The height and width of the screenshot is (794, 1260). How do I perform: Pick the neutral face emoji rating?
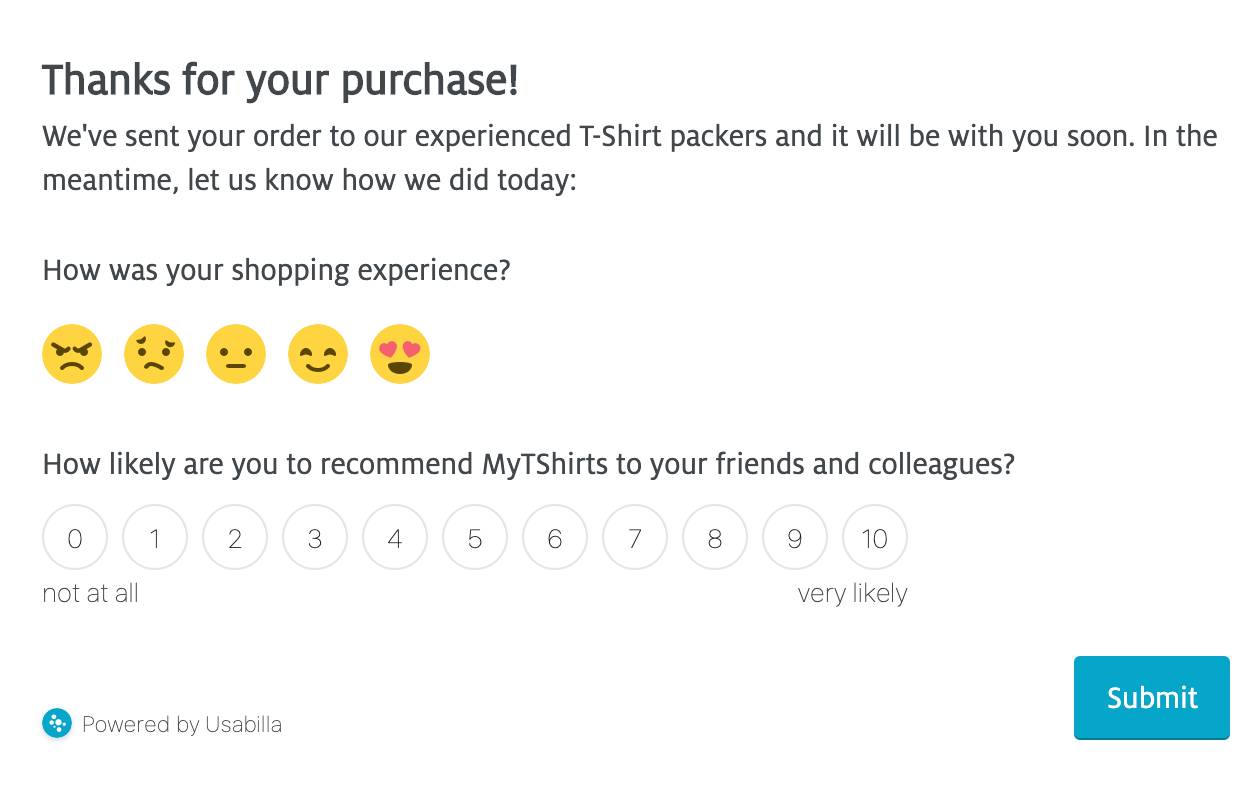(236, 355)
